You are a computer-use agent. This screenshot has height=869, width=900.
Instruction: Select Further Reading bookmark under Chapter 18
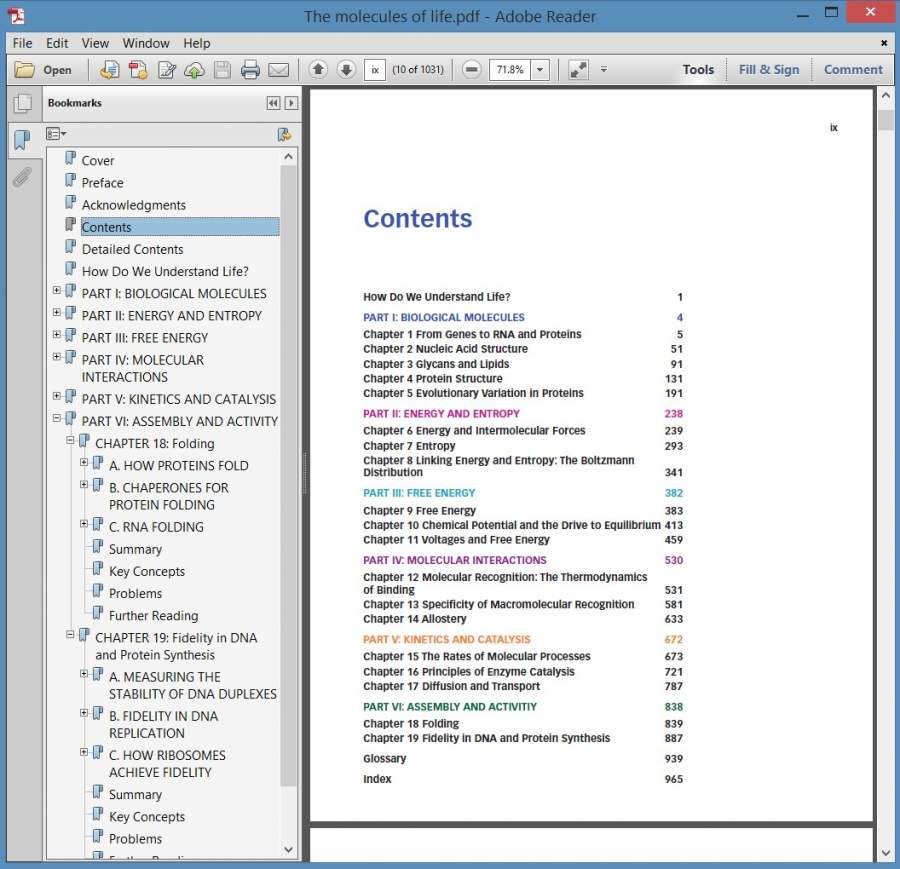[153, 616]
